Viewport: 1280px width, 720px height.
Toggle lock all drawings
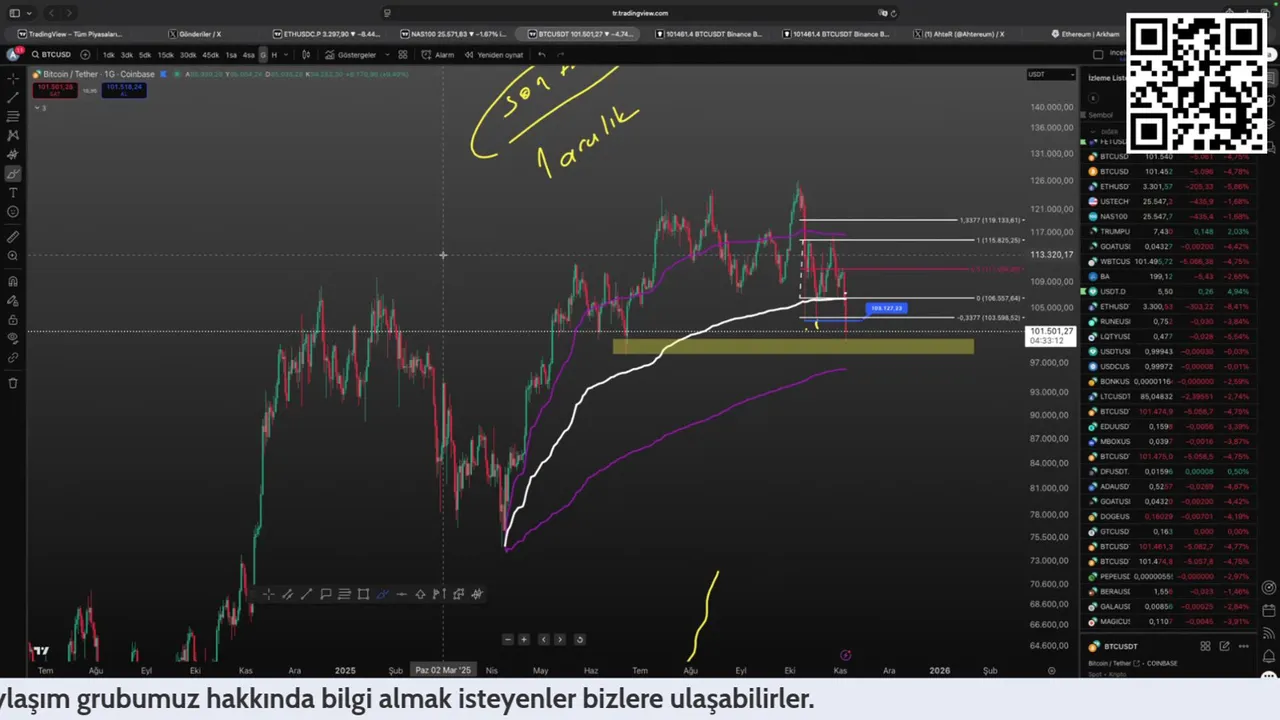coord(13,319)
